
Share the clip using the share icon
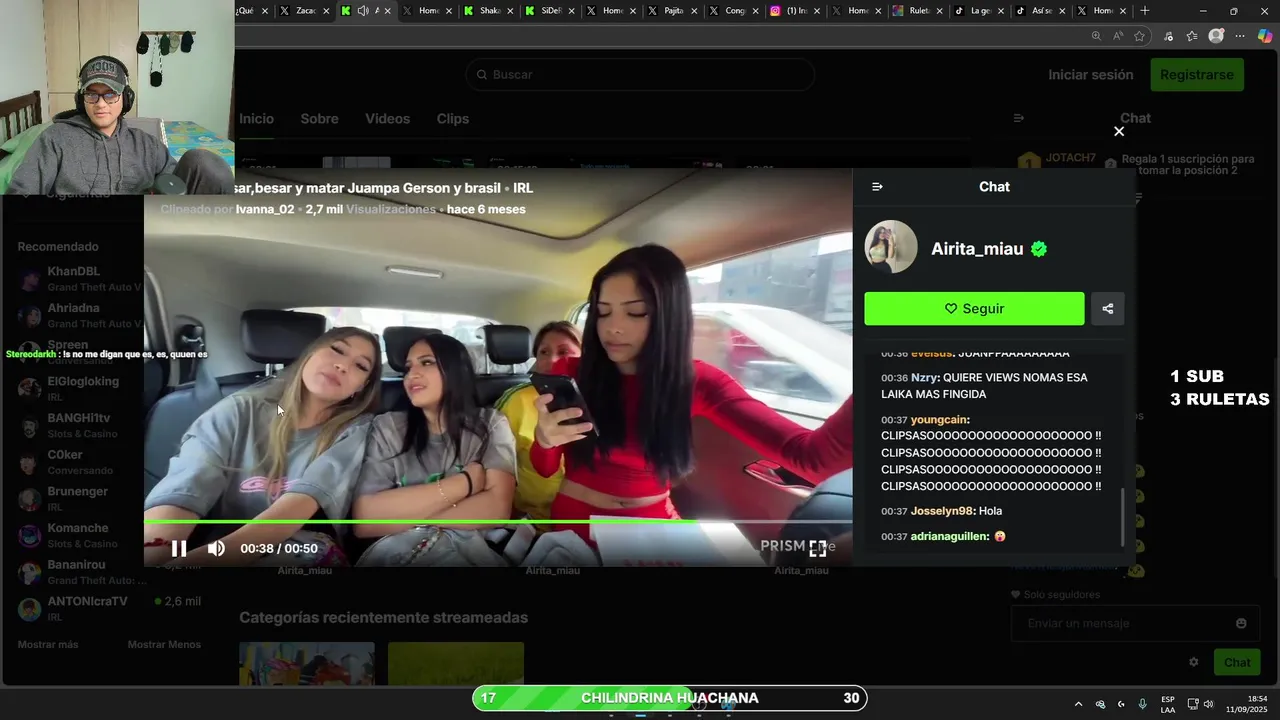point(1107,309)
